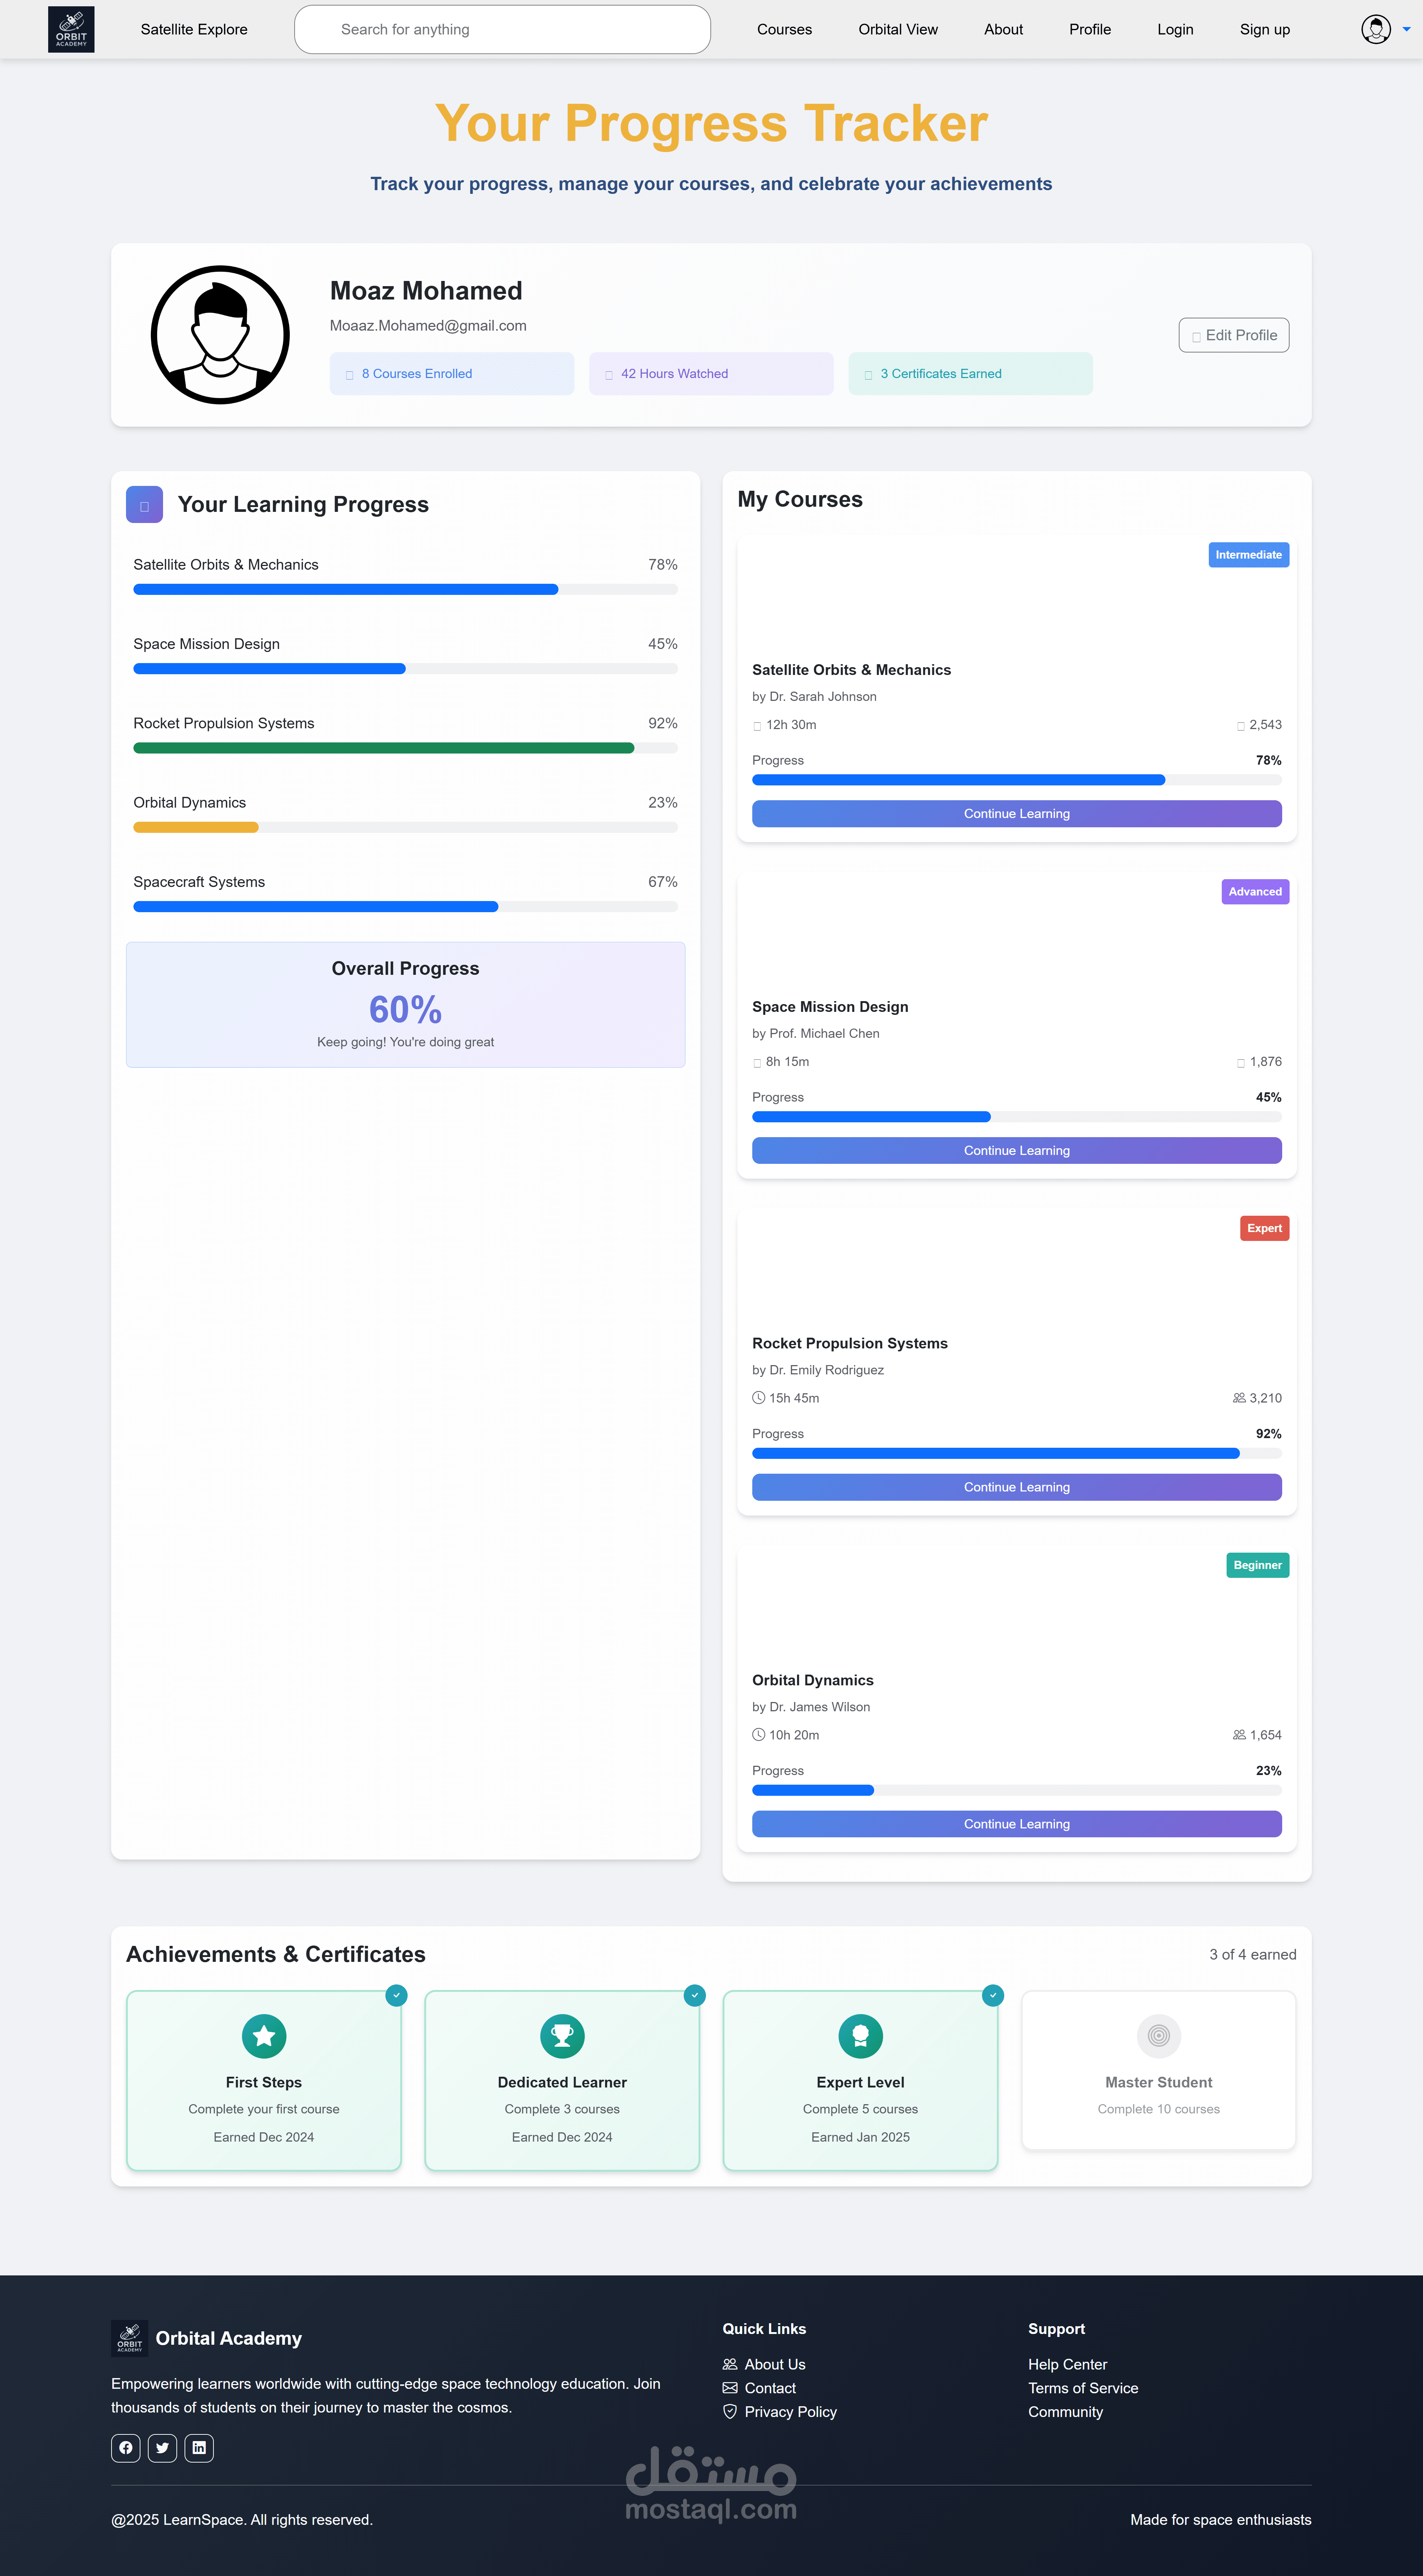The width and height of the screenshot is (1423, 2576).
Task: Click the checkmark on Dedicated Learner card
Action: coord(695,1995)
